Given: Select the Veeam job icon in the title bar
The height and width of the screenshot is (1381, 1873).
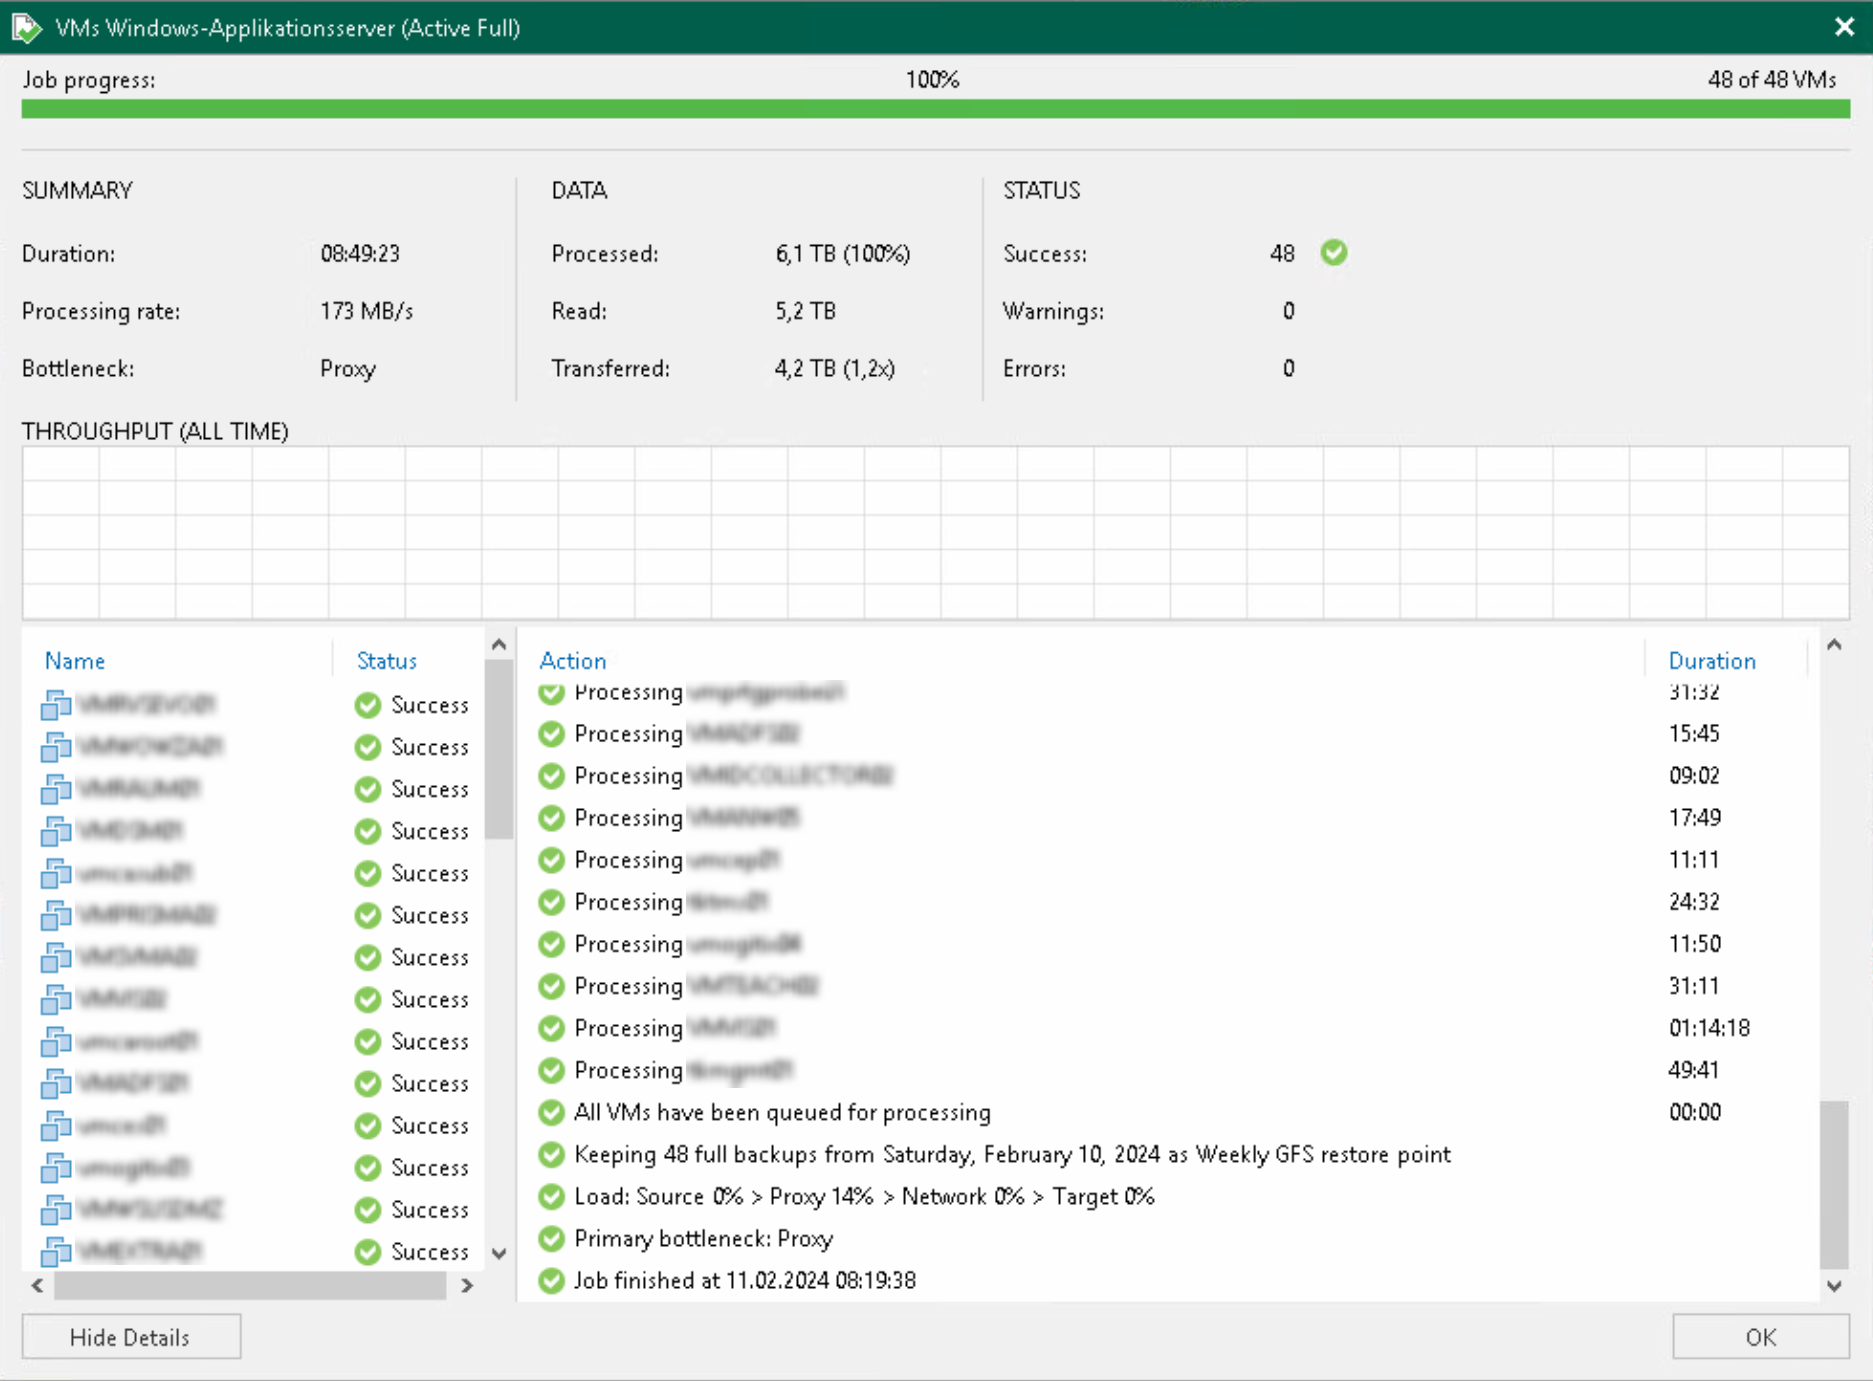Looking at the screenshot, I should pos(27,27).
